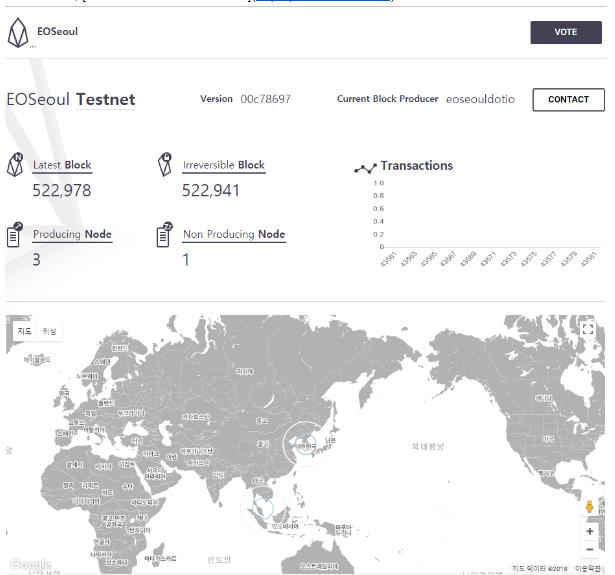Click the Version label
The width and height of the screenshot is (615, 575).
[217, 99]
